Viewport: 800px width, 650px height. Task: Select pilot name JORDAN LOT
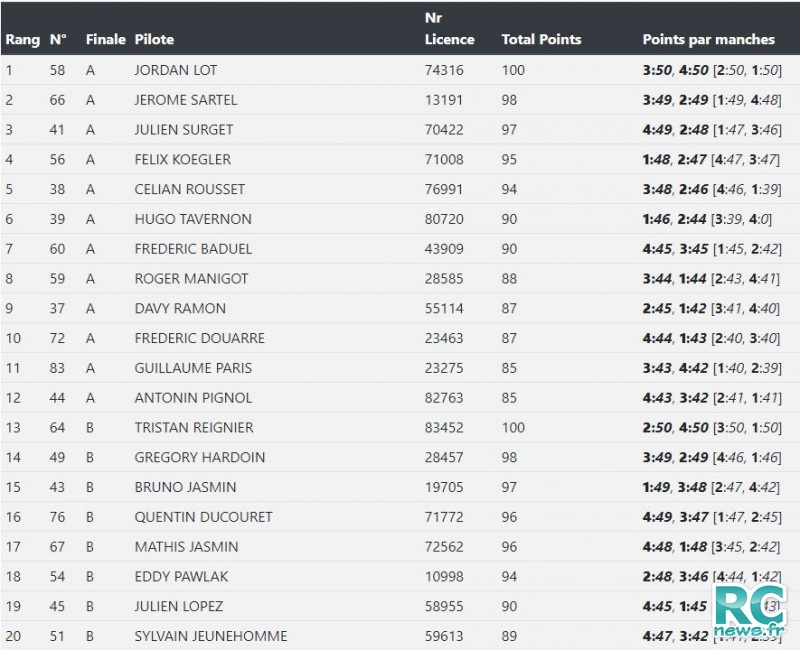pos(176,70)
